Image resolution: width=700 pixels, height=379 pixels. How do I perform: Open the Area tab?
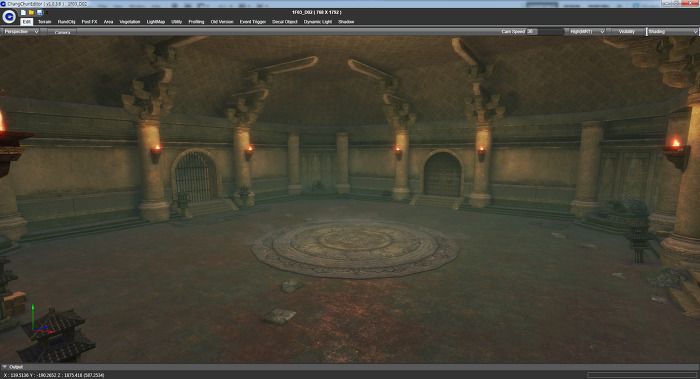(108, 21)
